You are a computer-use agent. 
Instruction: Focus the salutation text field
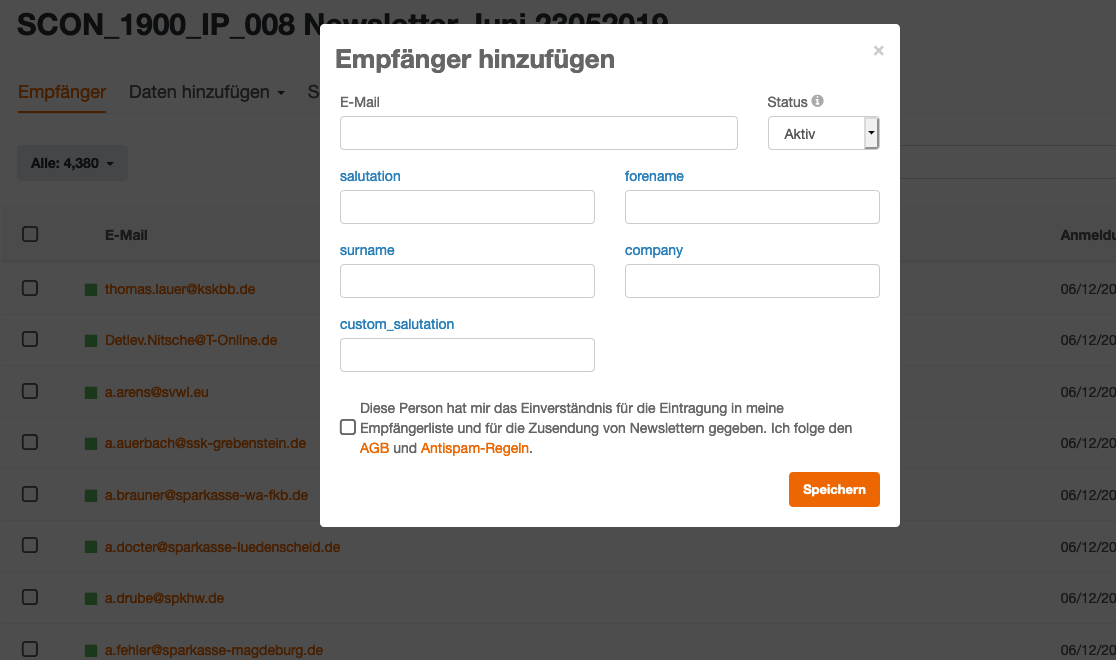pos(467,207)
